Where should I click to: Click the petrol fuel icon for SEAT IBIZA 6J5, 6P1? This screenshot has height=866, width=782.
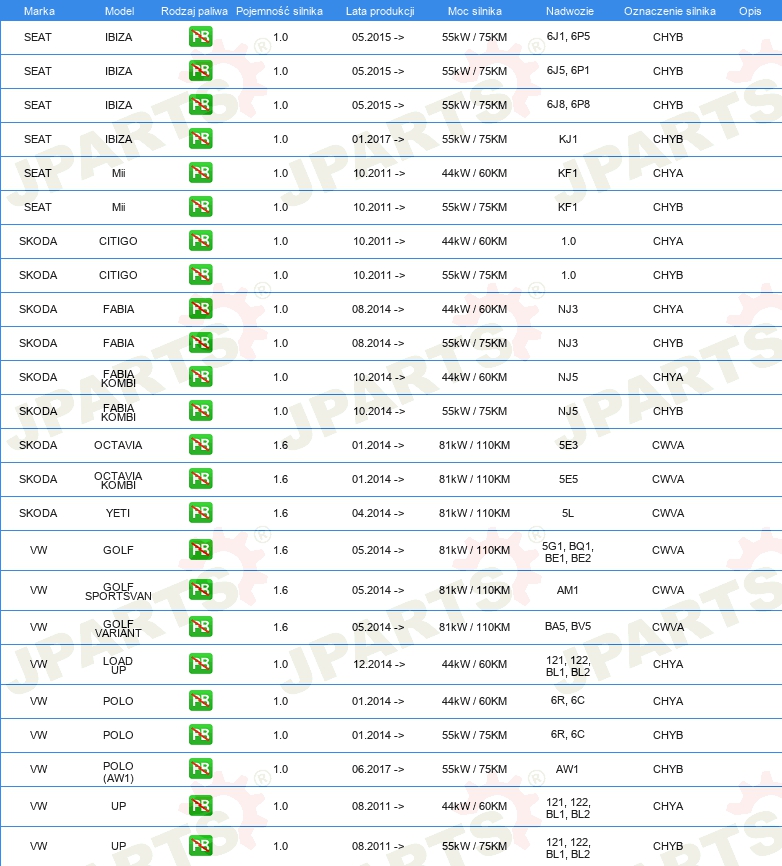(200, 71)
